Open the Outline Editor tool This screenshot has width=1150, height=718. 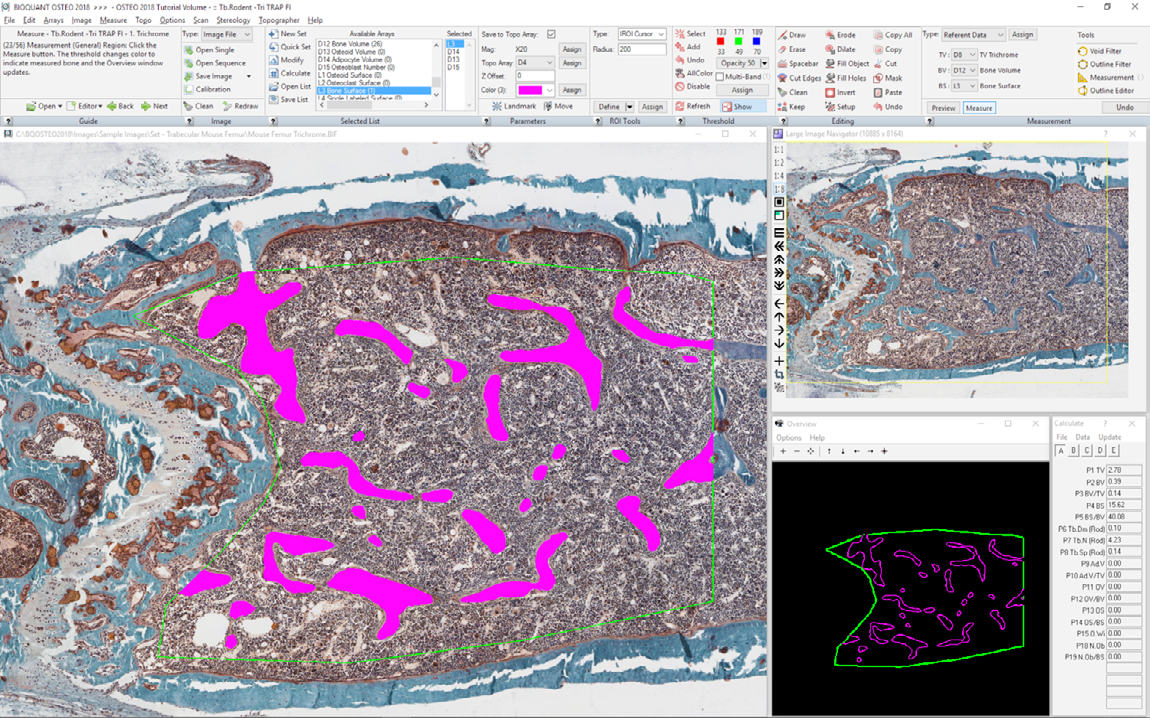click(1105, 91)
